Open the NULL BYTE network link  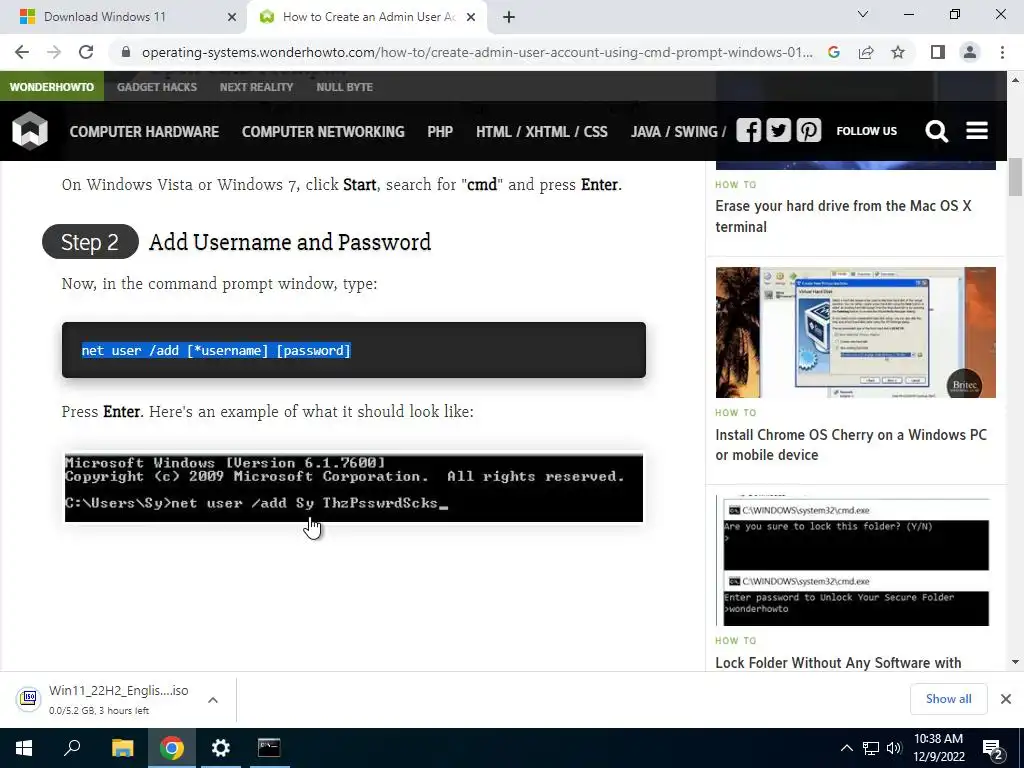click(345, 87)
